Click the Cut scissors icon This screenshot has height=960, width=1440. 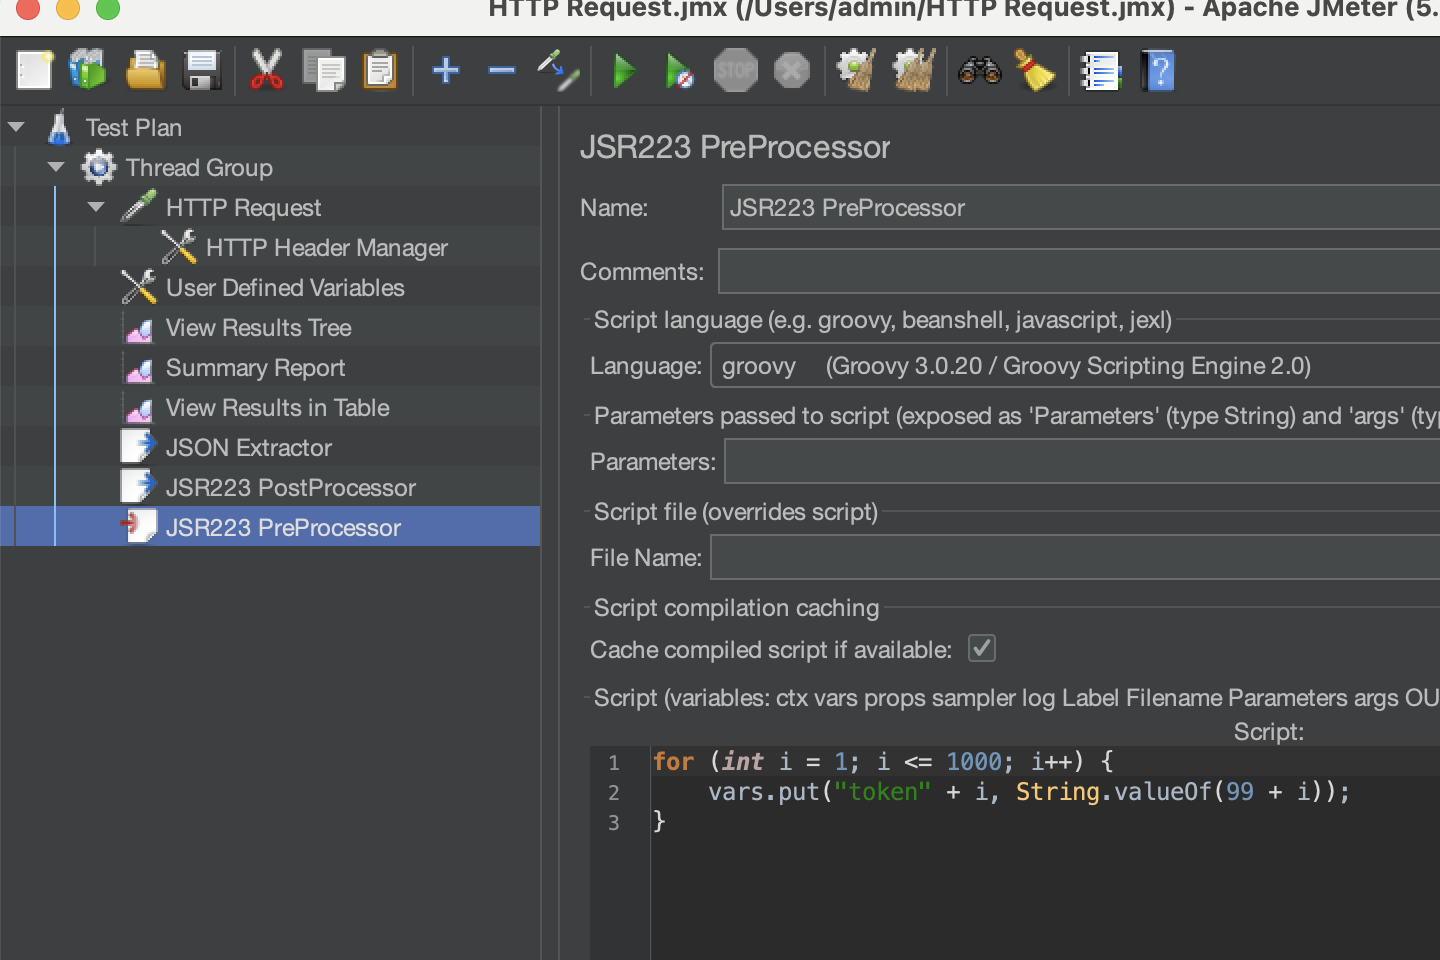click(x=266, y=71)
